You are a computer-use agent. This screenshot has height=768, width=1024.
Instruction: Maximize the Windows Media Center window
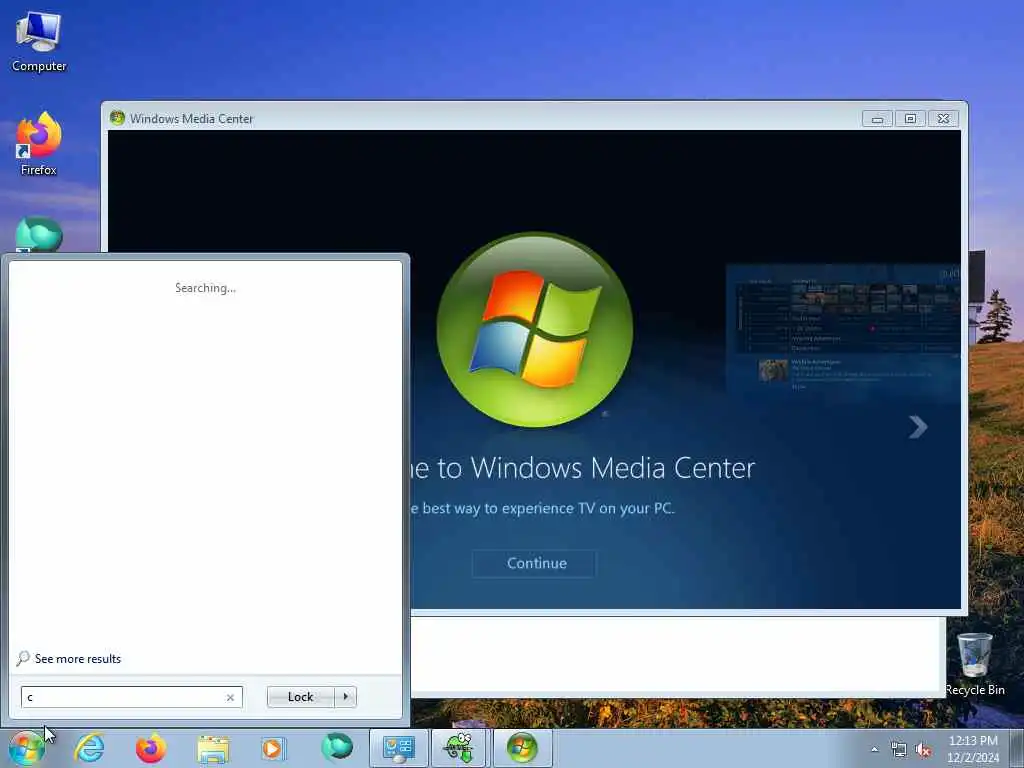pyautogui.click(x=910, y=119)
